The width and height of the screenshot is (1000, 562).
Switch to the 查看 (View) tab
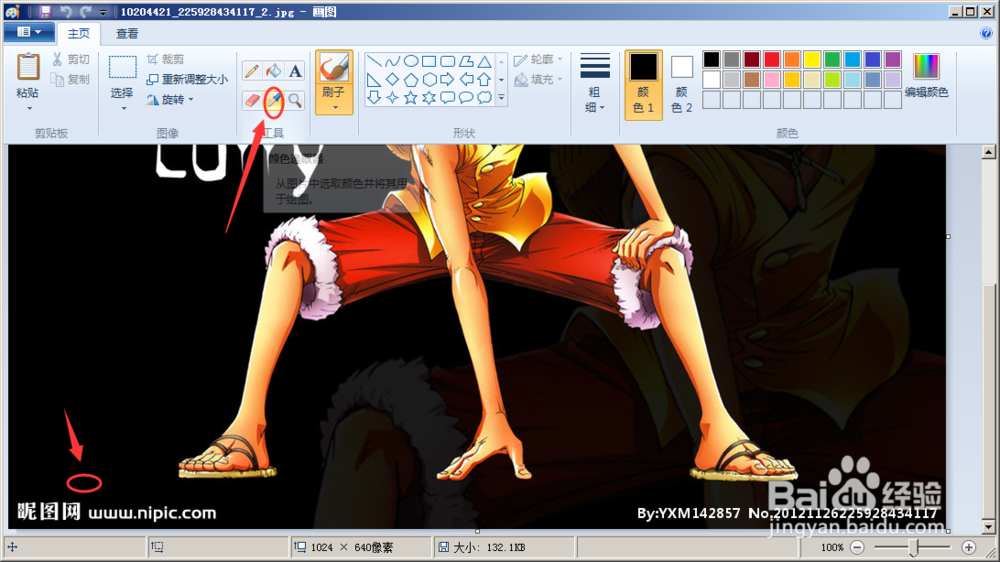point(127,33)
